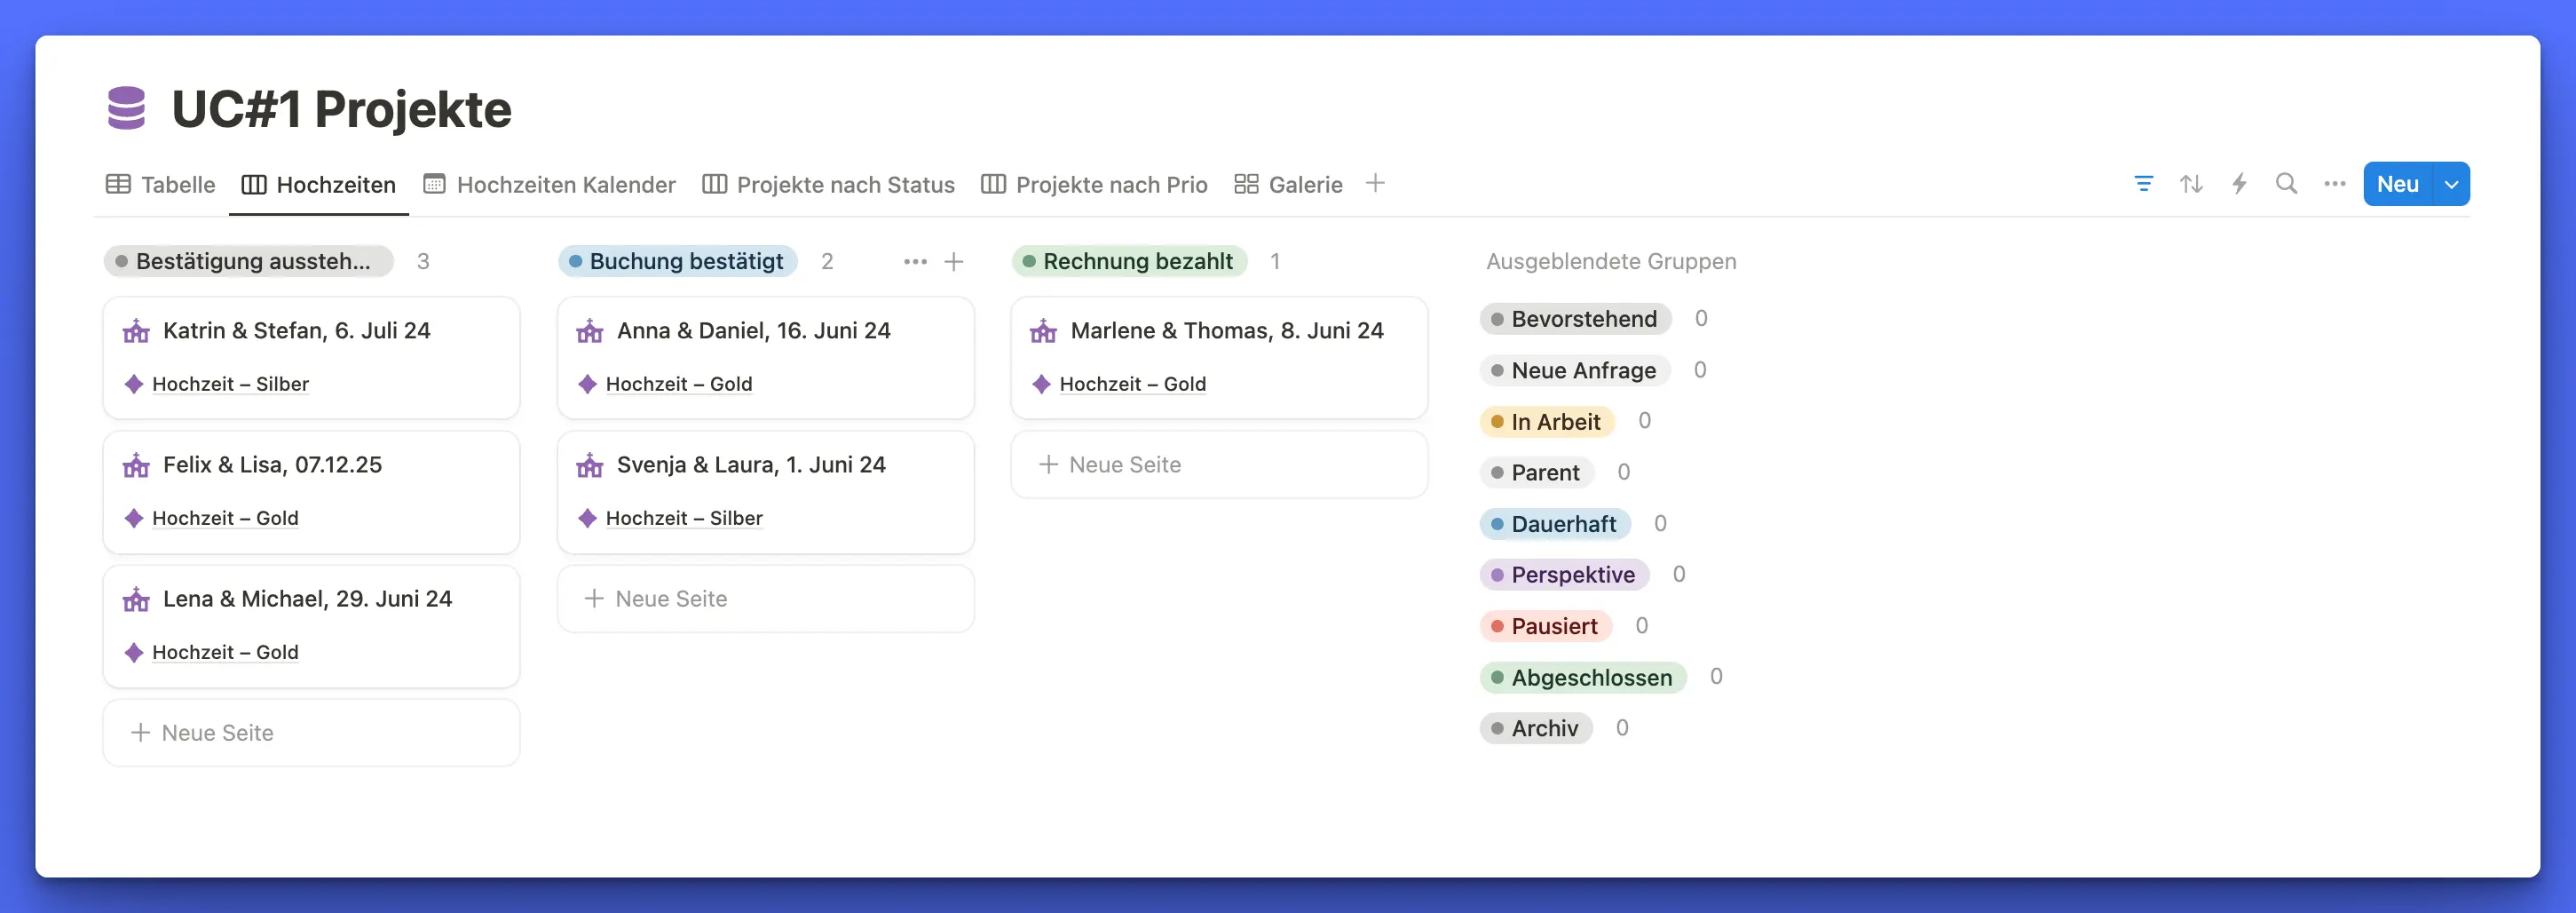Click the lightning bolt automations icon
This screenshot has height=913, width=2576.
2239,184
